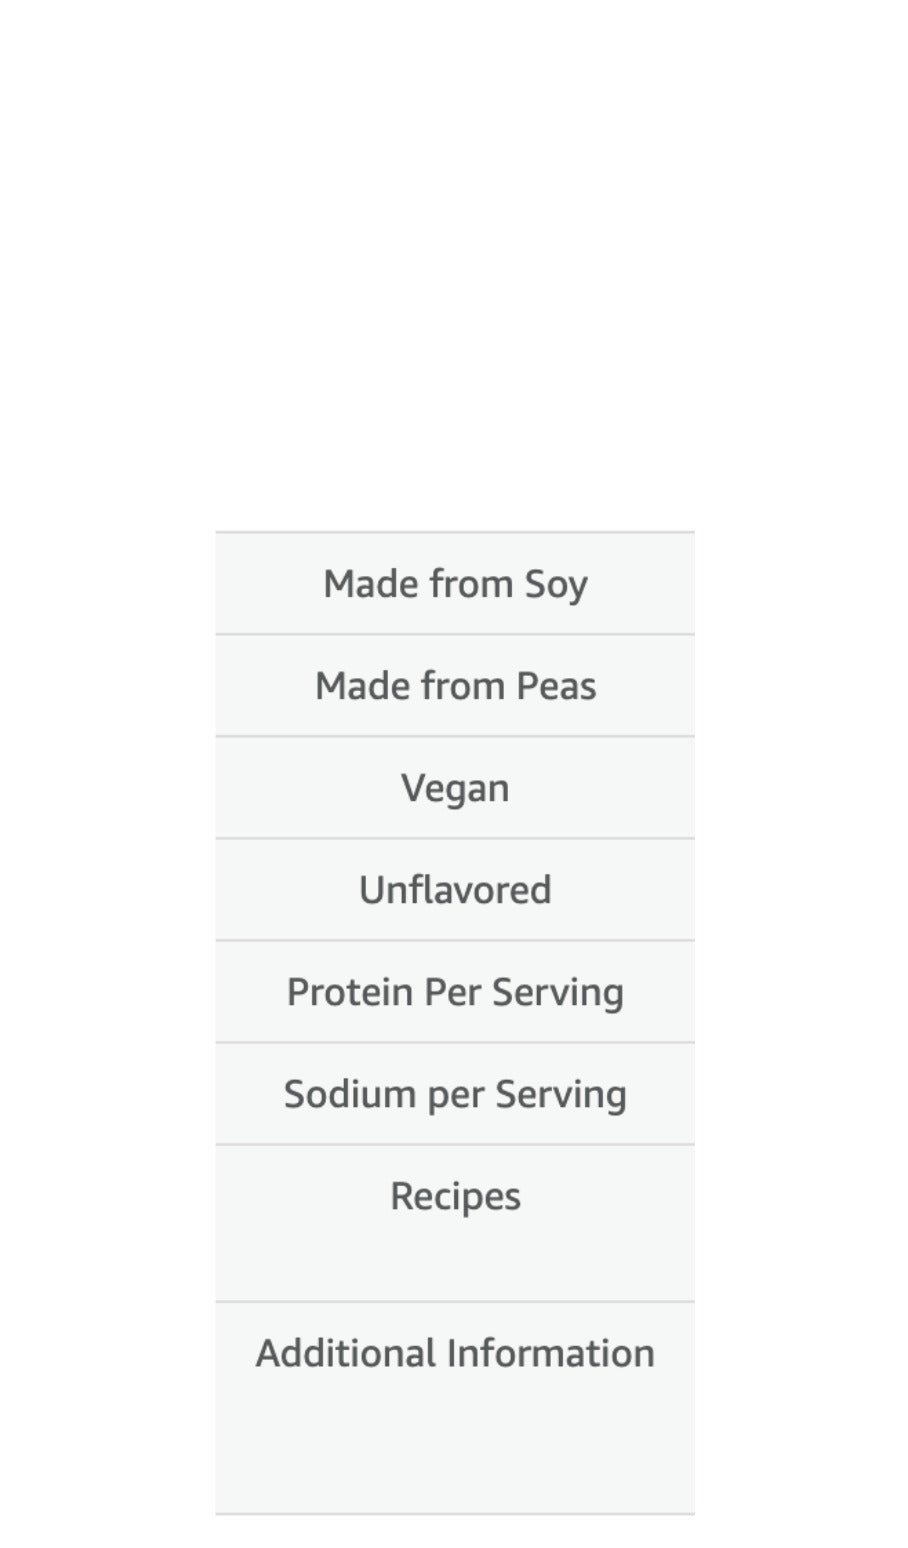This screenshot has height=1548, width=908.
Task: Select the Additional Information row label
Action: pyautogui.click(x=455, y=1353)
